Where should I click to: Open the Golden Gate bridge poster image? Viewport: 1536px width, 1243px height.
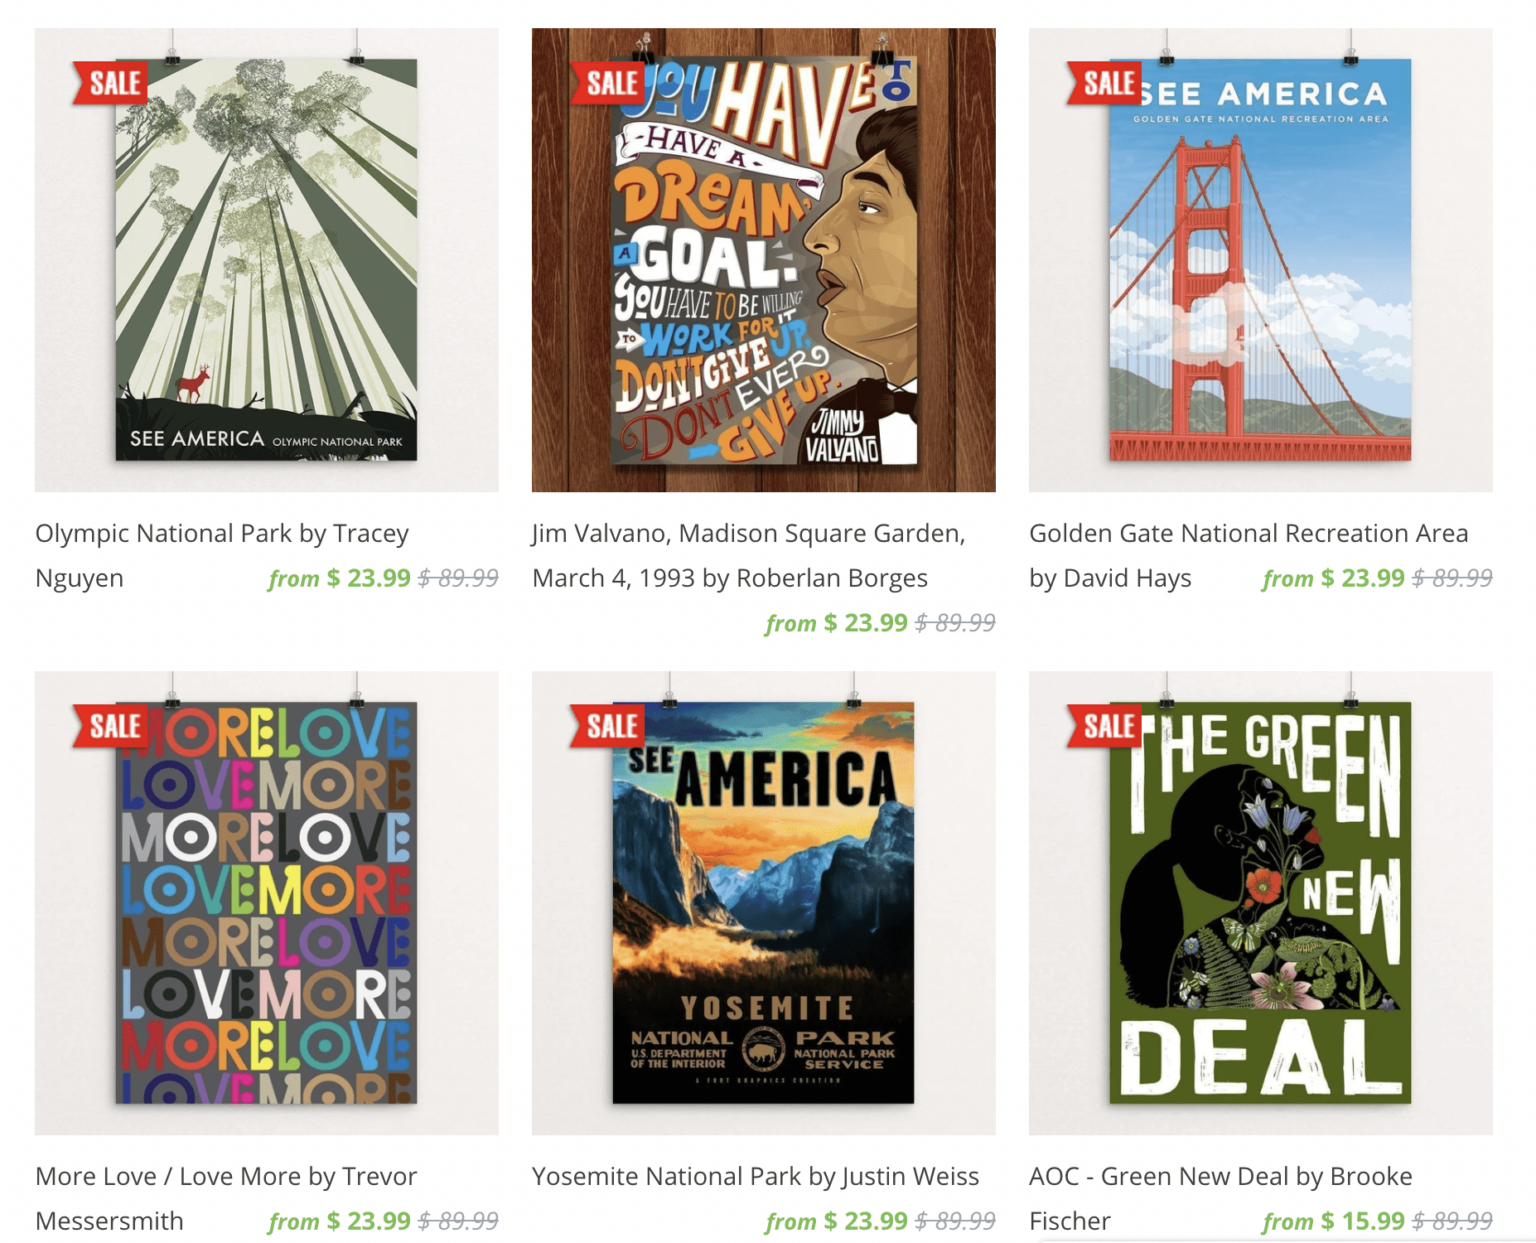click(1260, 260)
